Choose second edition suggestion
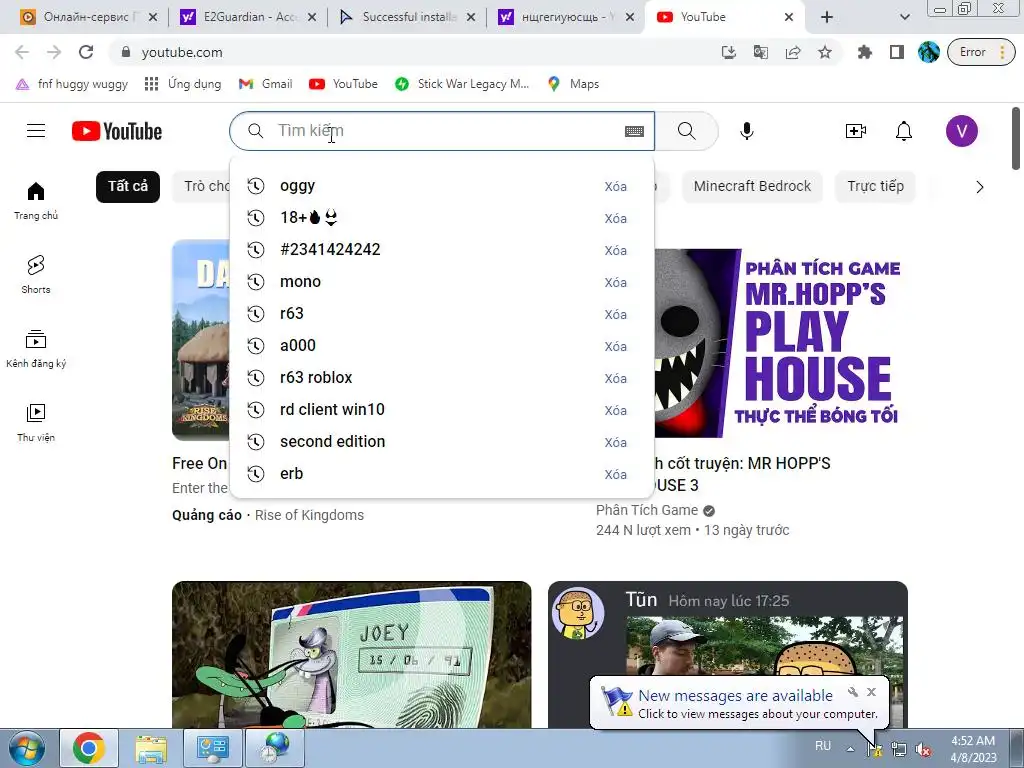 pyautogui.click(x=442, y=442)
